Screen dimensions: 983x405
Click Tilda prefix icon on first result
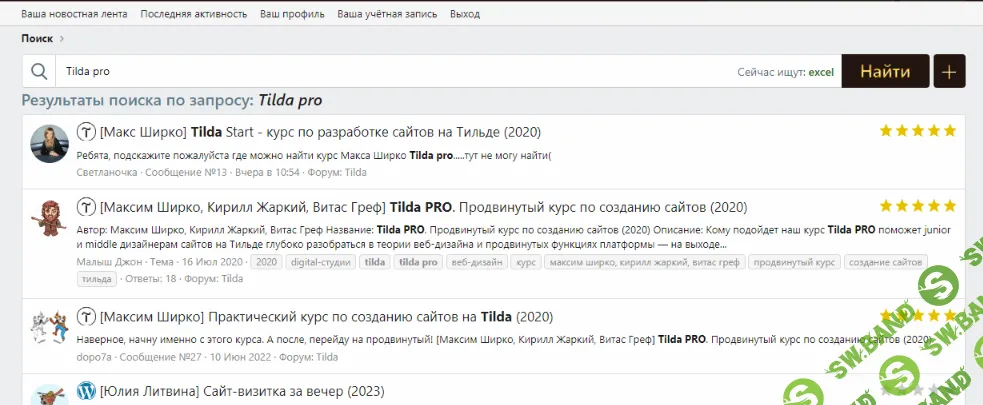click(86, 131)
